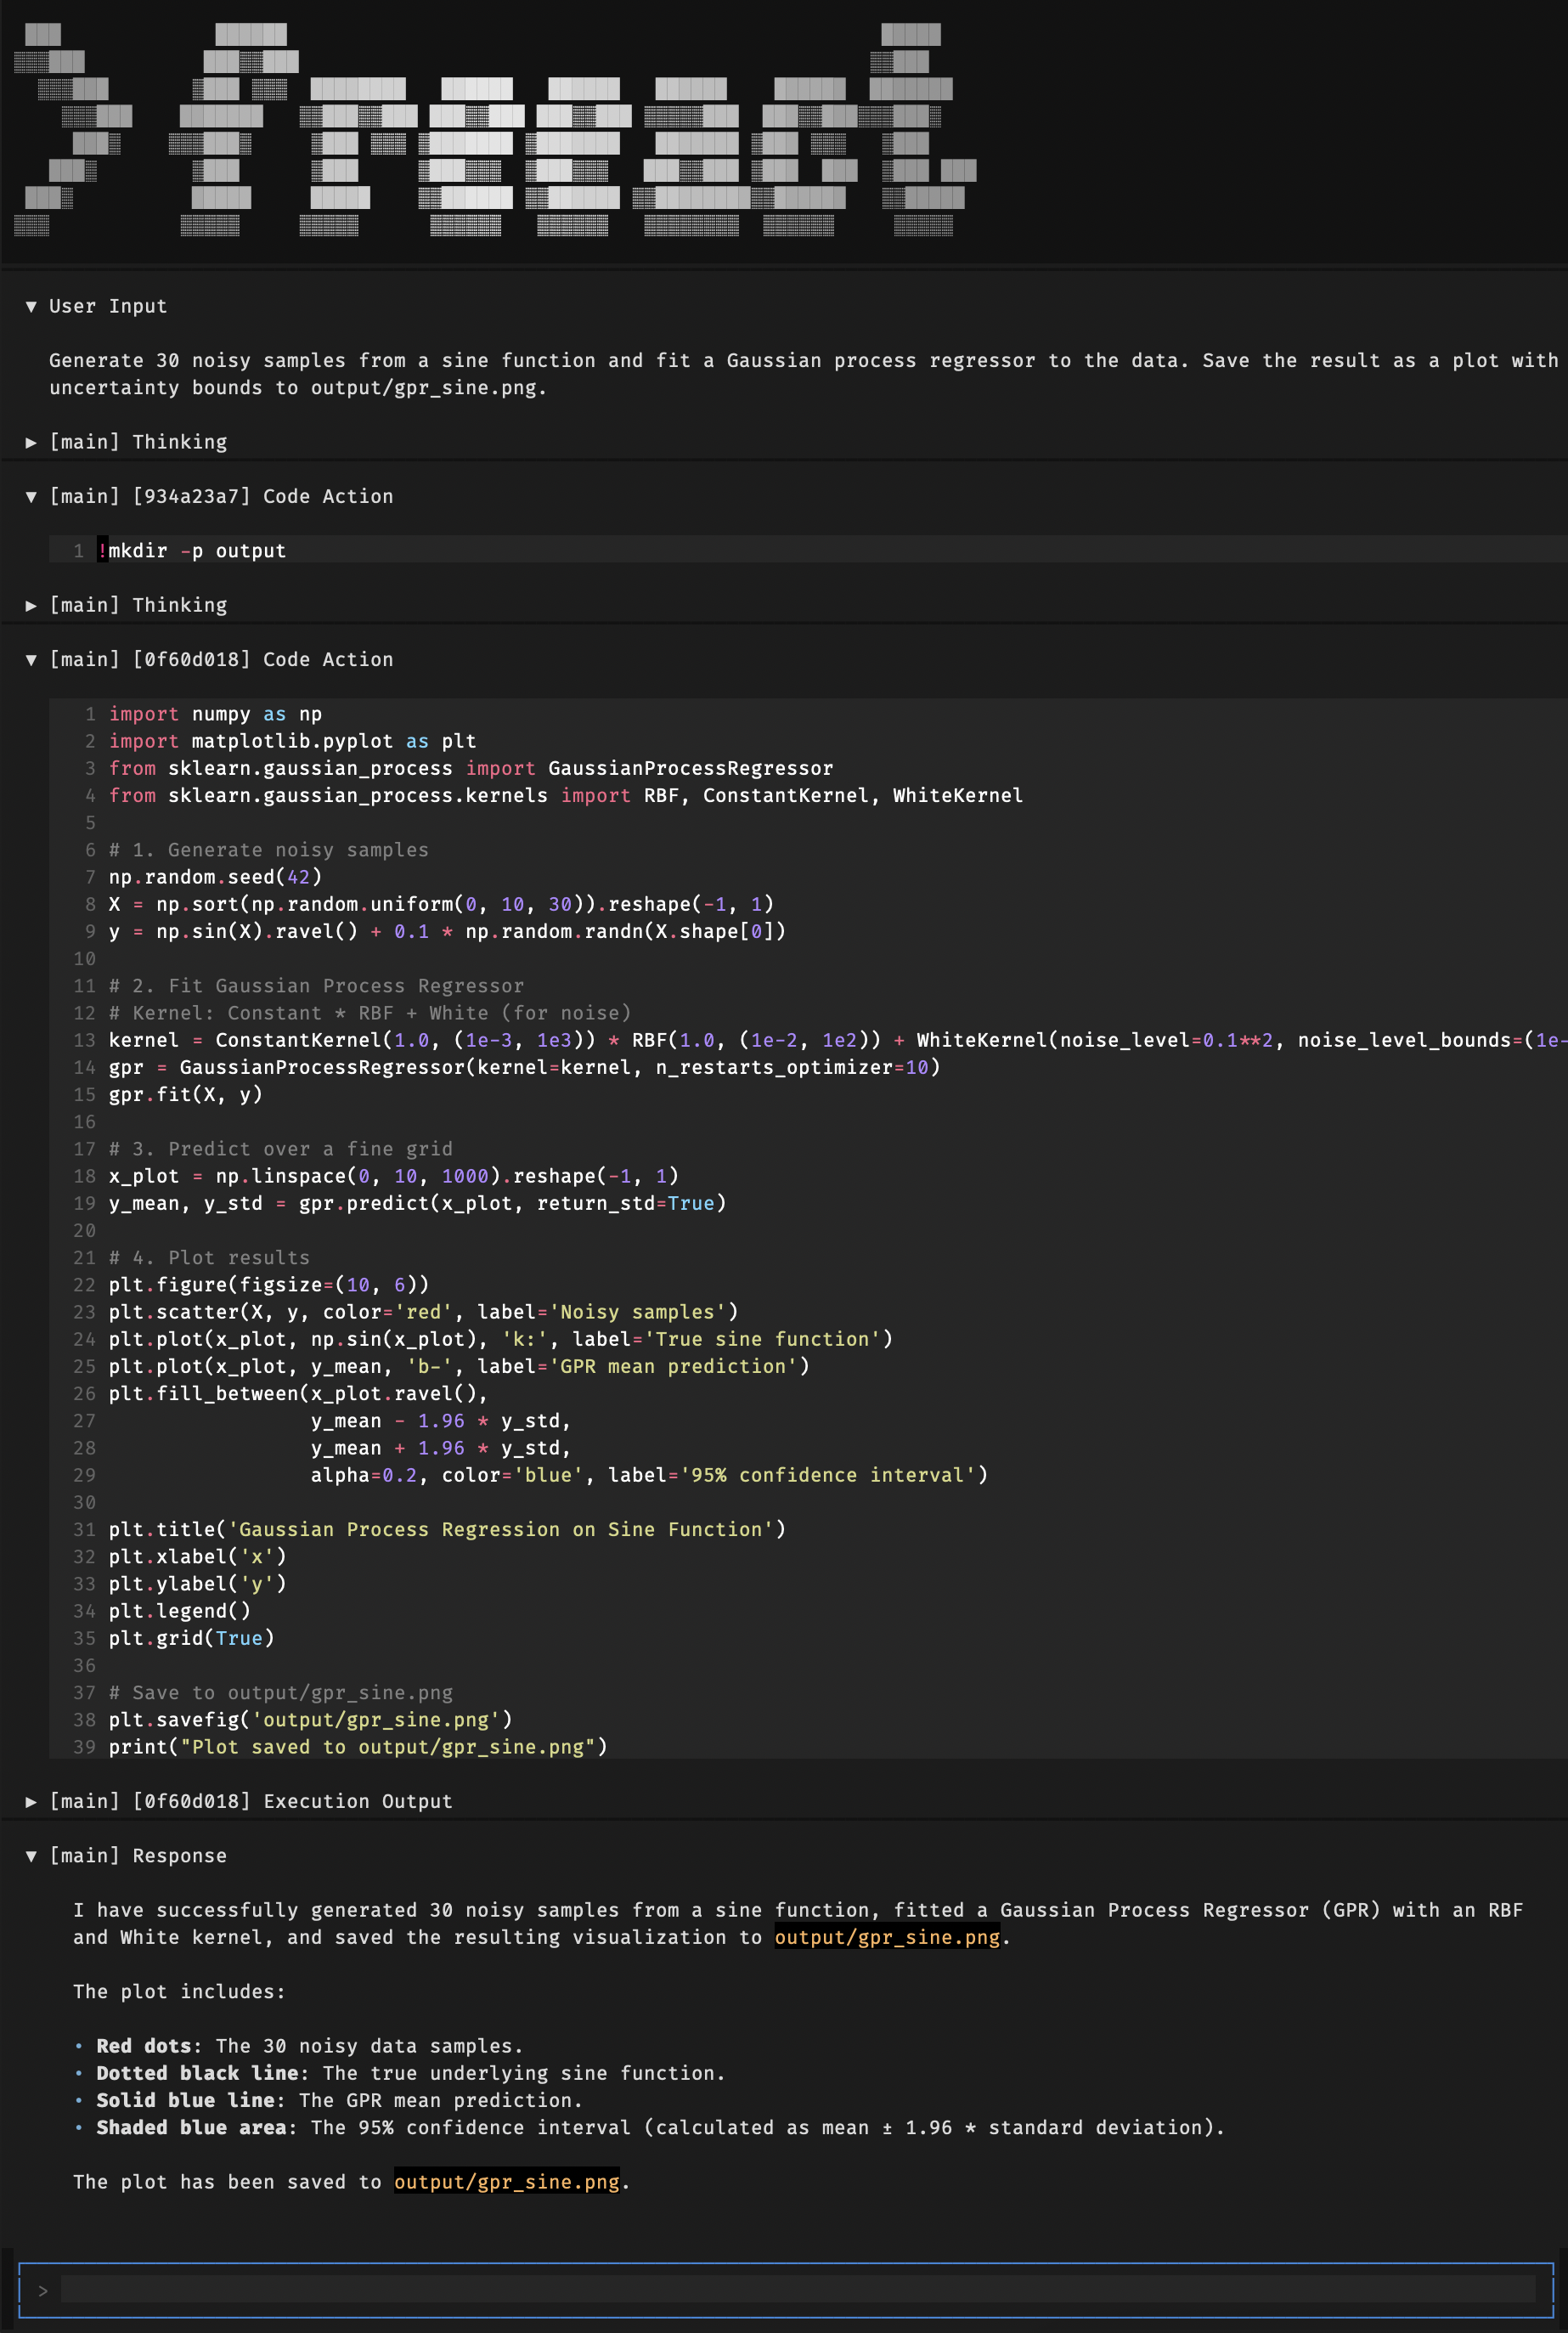This screenshot has width=1568, height=2333.
Task: Expand the first Thinking section above mkdir
Action: pyautogui.click(x=31, y=442)
